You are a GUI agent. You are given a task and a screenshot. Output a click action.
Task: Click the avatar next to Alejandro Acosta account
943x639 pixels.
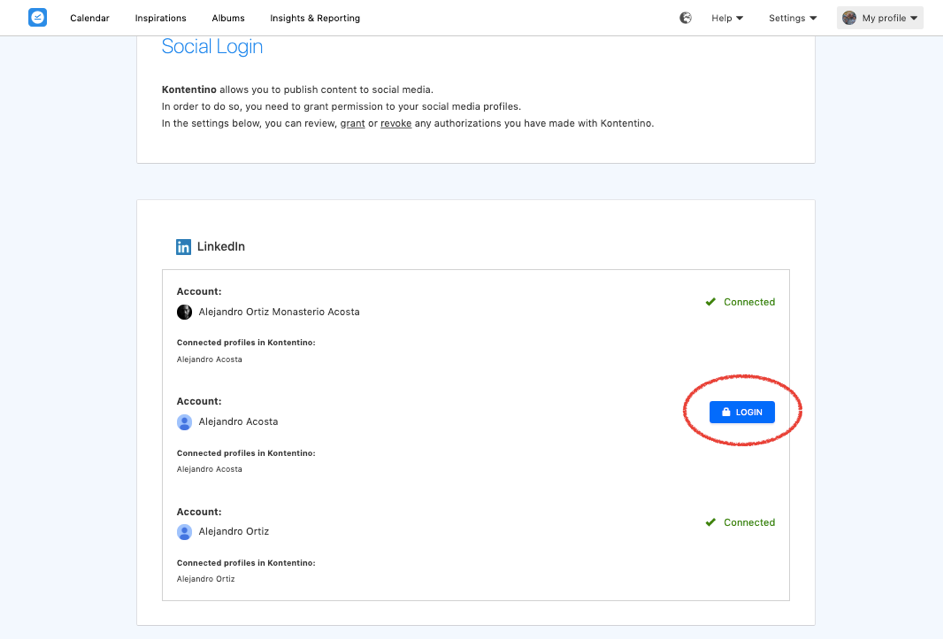(185, 422)
